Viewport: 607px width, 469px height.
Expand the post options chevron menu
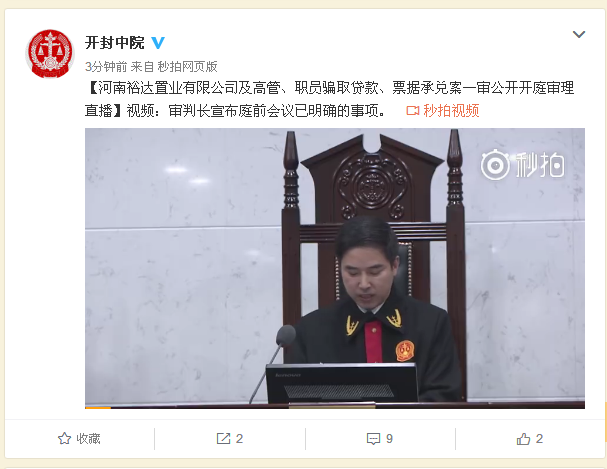(x=579, y=34)
